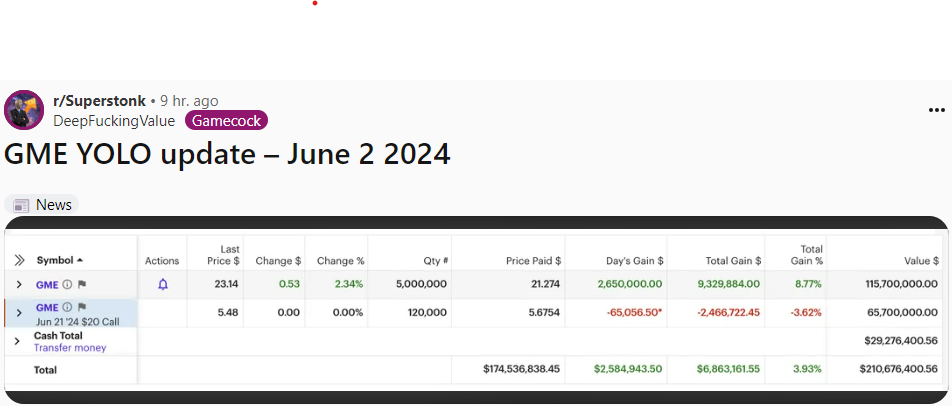Open the GME stock symbol link
This screenshot has height=406, width=952.
[x=47, y=284]
